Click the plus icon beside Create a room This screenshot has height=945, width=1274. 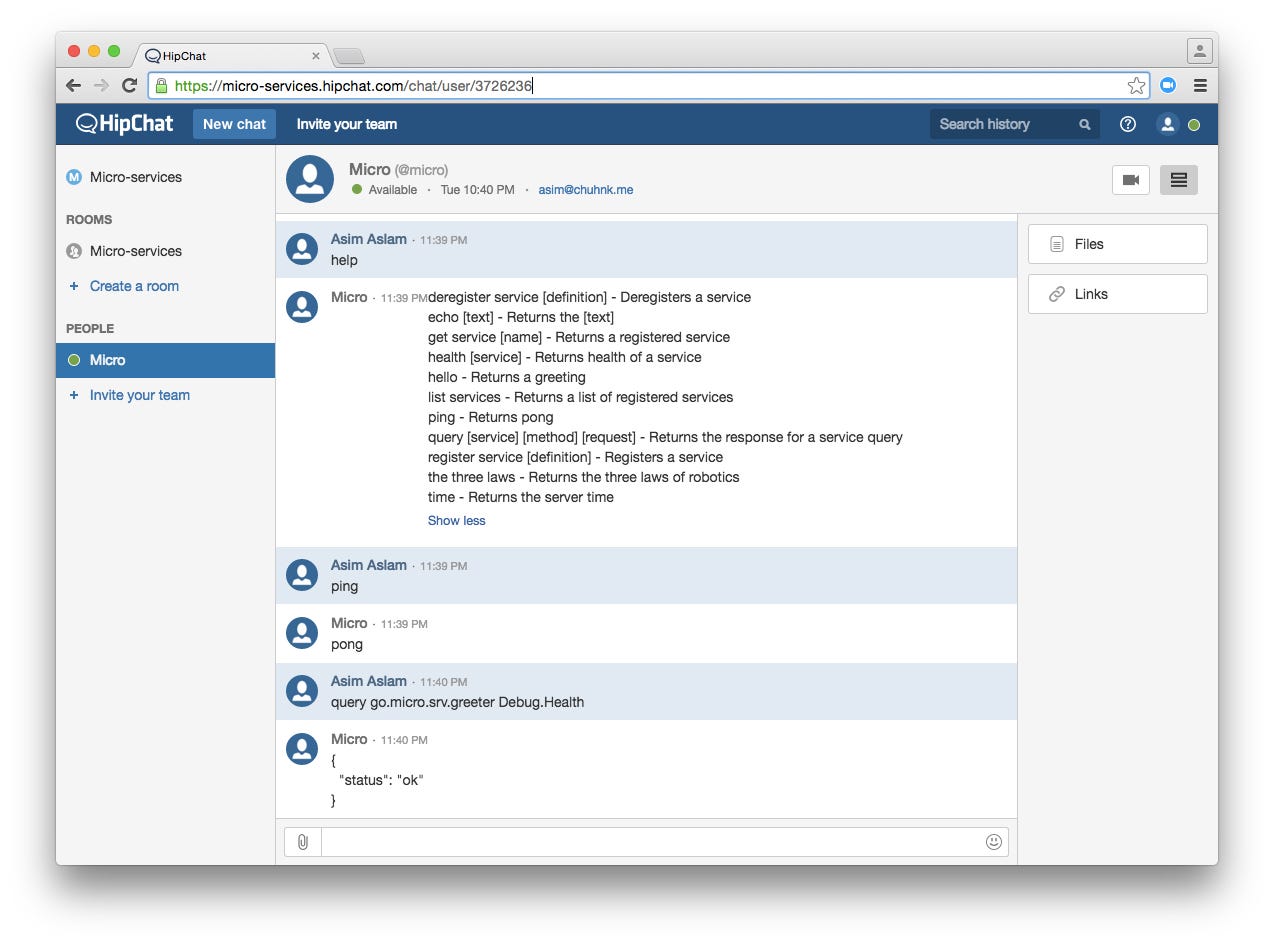[x=74, y=286]
